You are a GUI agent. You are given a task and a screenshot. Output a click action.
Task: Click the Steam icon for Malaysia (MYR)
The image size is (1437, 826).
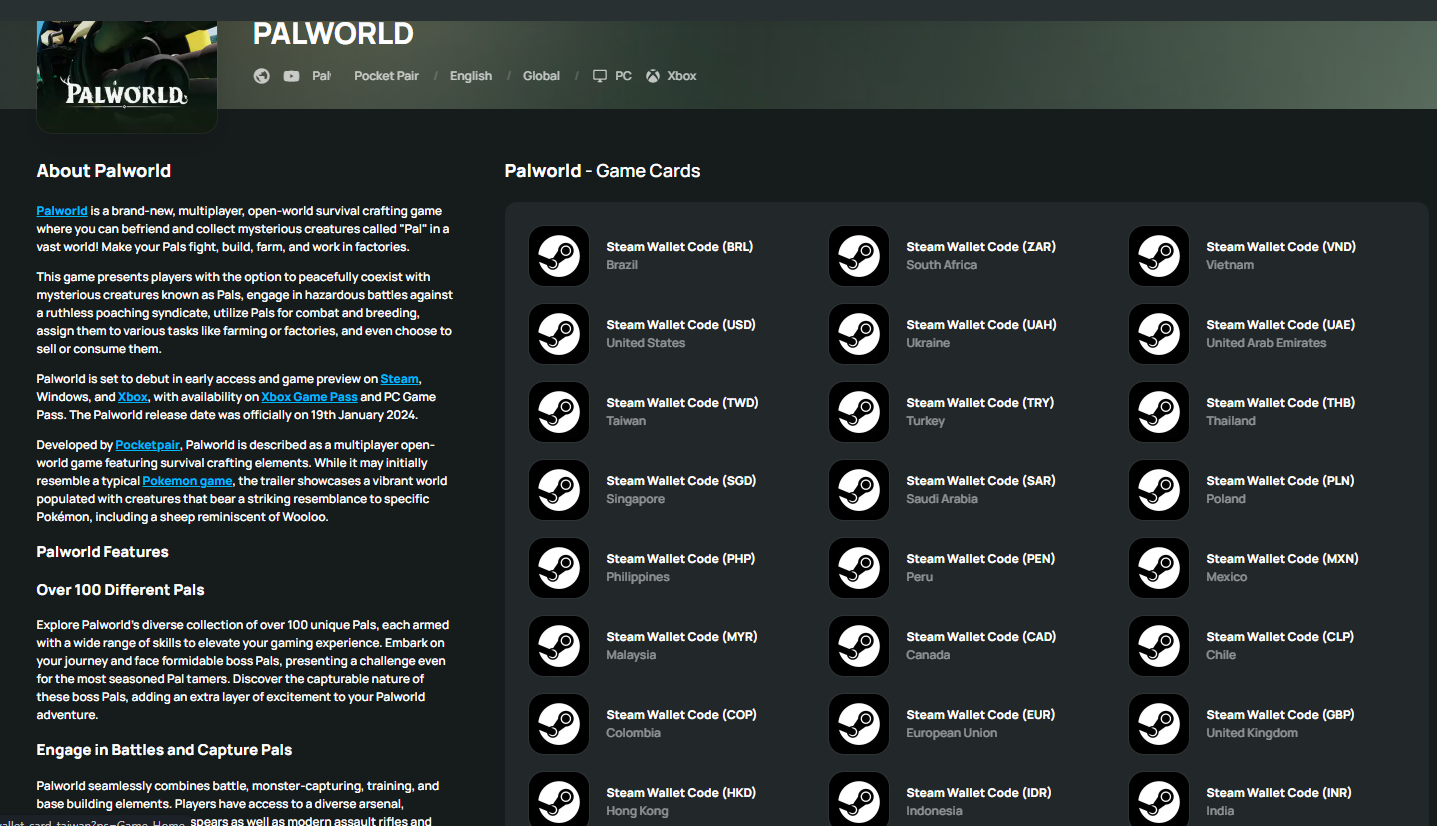pyautogui.click(x=559, y=646)
